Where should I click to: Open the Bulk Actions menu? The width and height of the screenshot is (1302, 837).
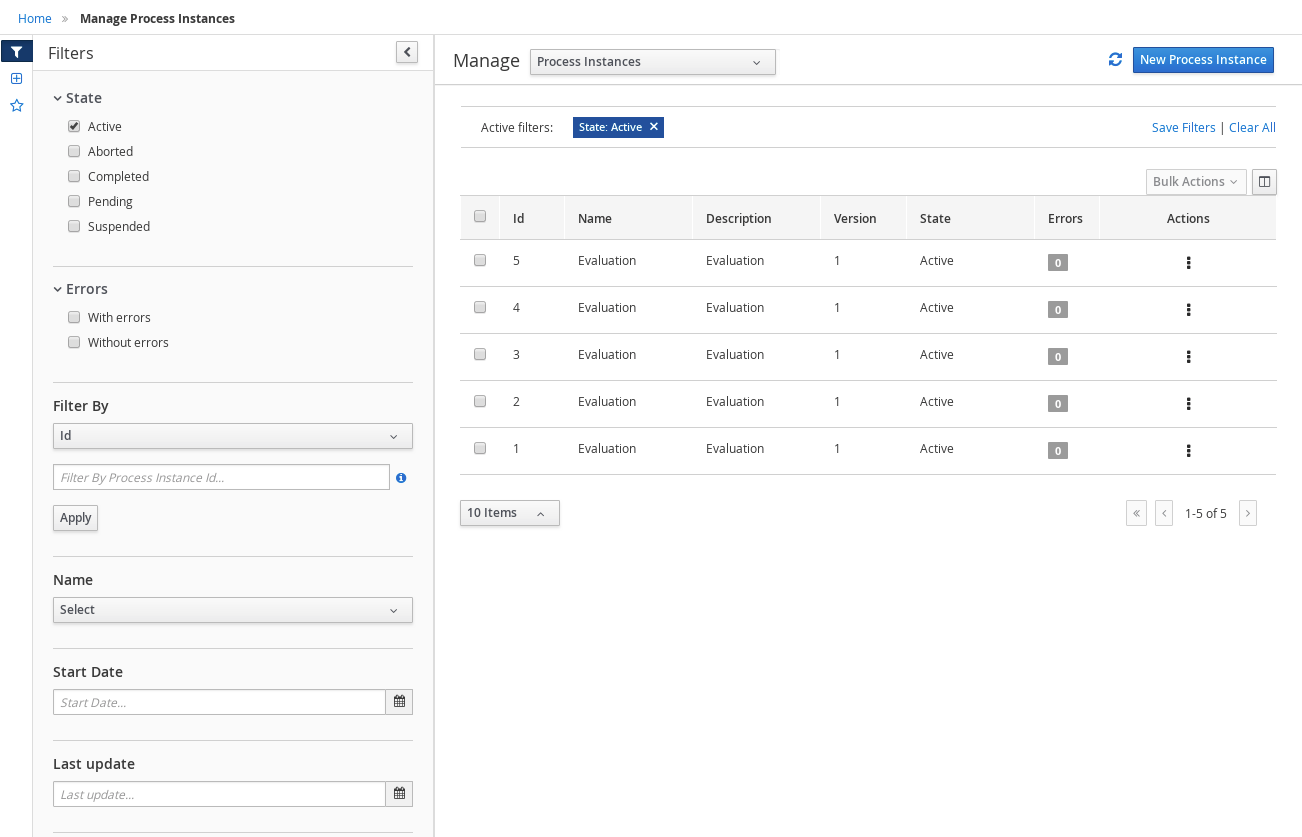1195,182
